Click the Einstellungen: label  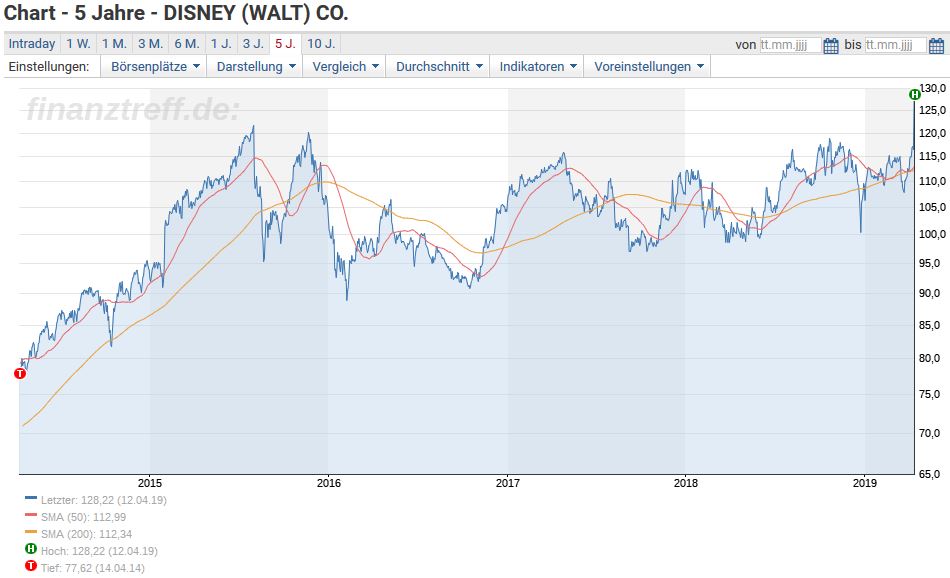pyautogui.click(x=48, y=67)
